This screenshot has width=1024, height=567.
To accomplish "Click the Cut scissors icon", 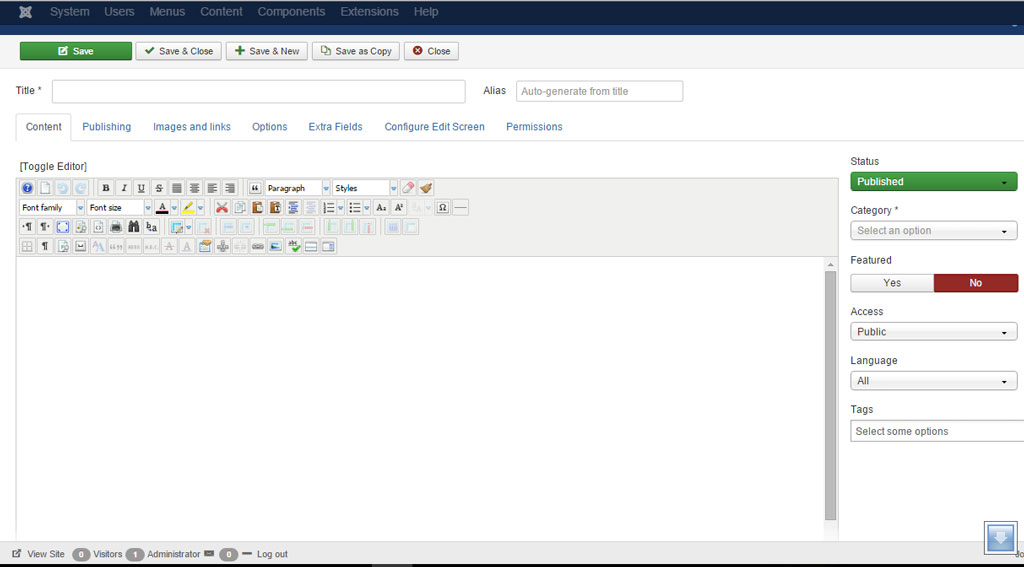I will 222,208.
